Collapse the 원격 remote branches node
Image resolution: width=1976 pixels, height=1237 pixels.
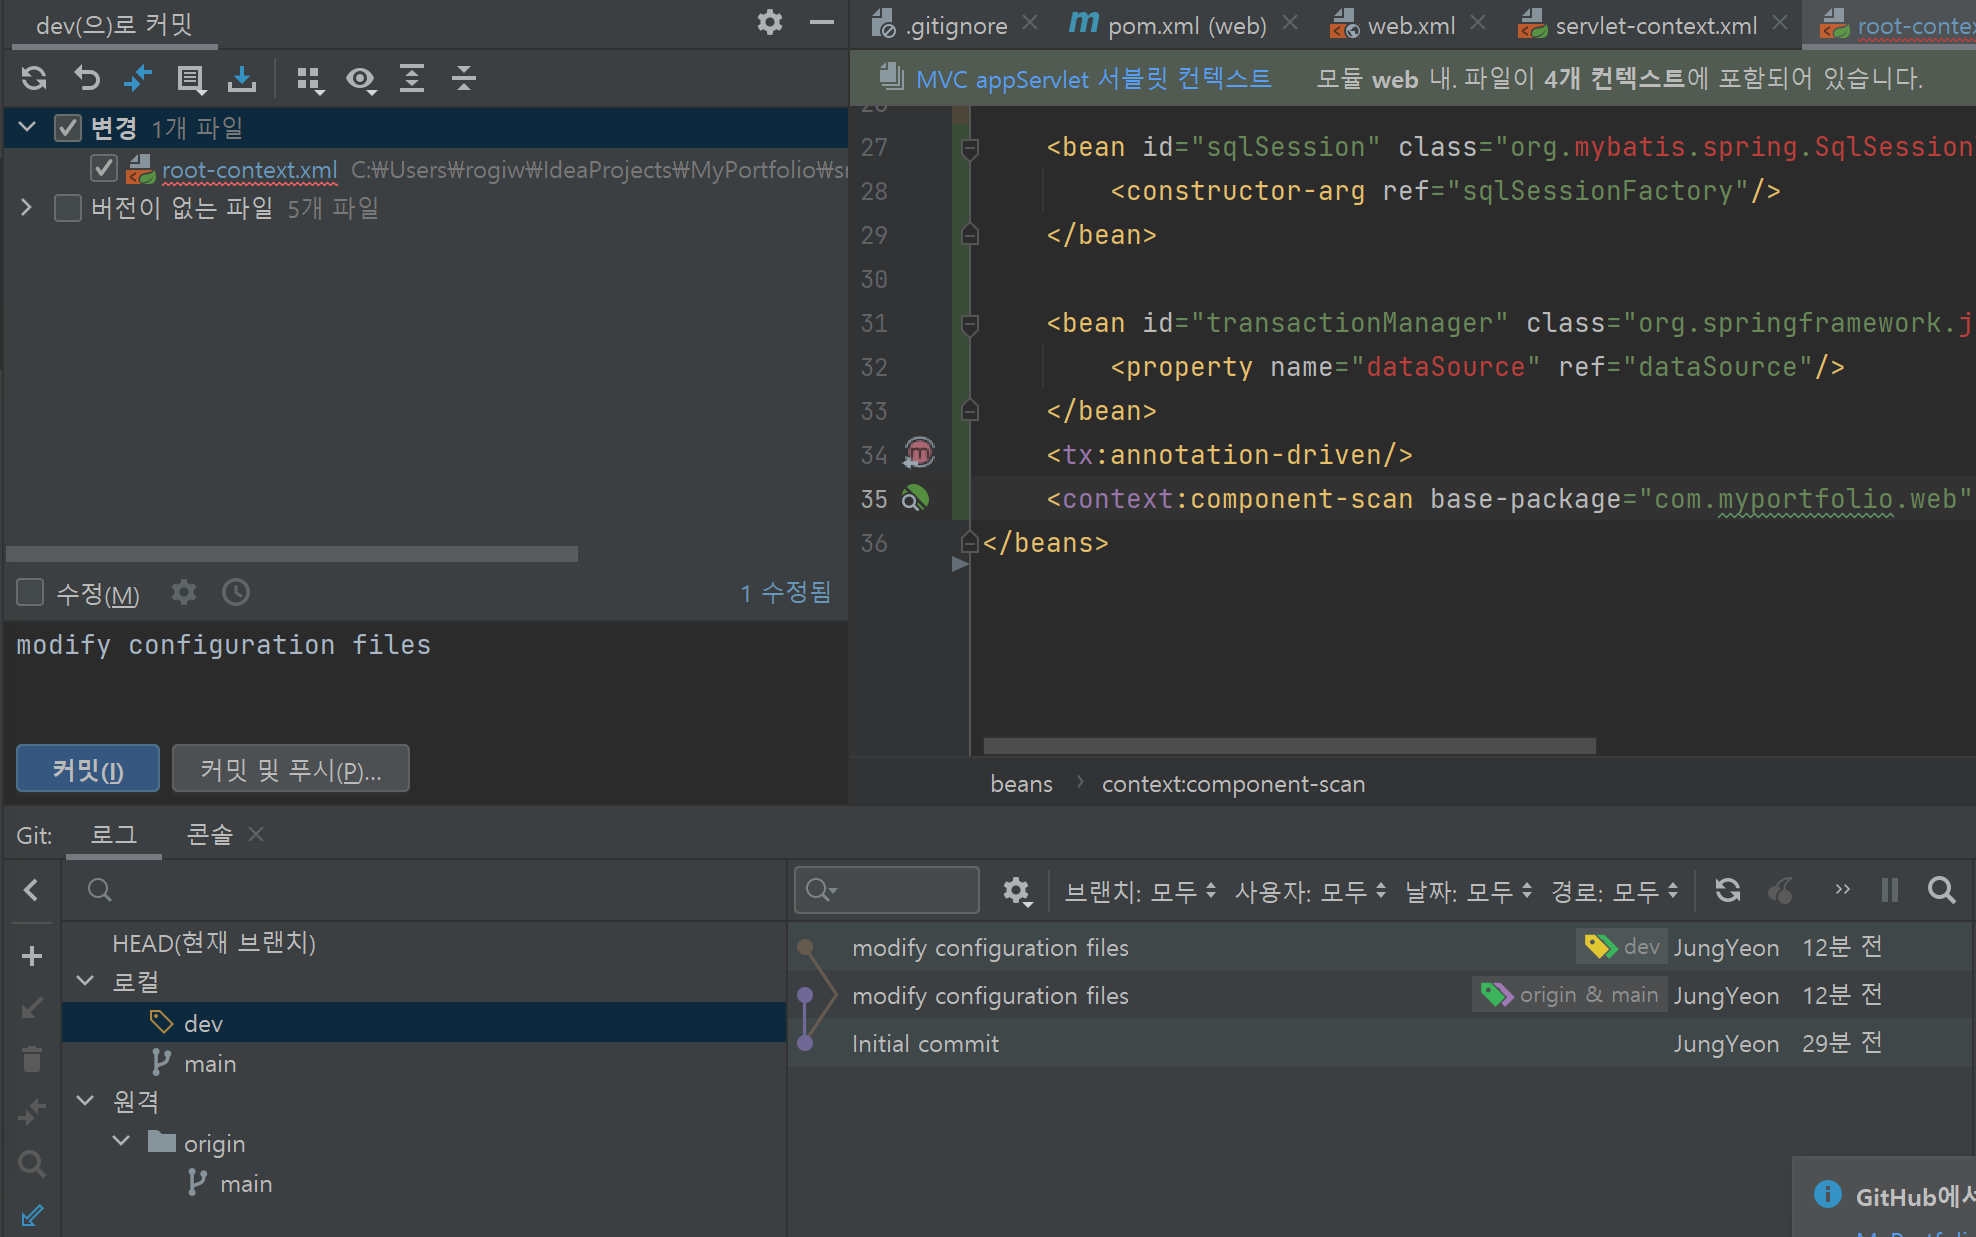86,1101
